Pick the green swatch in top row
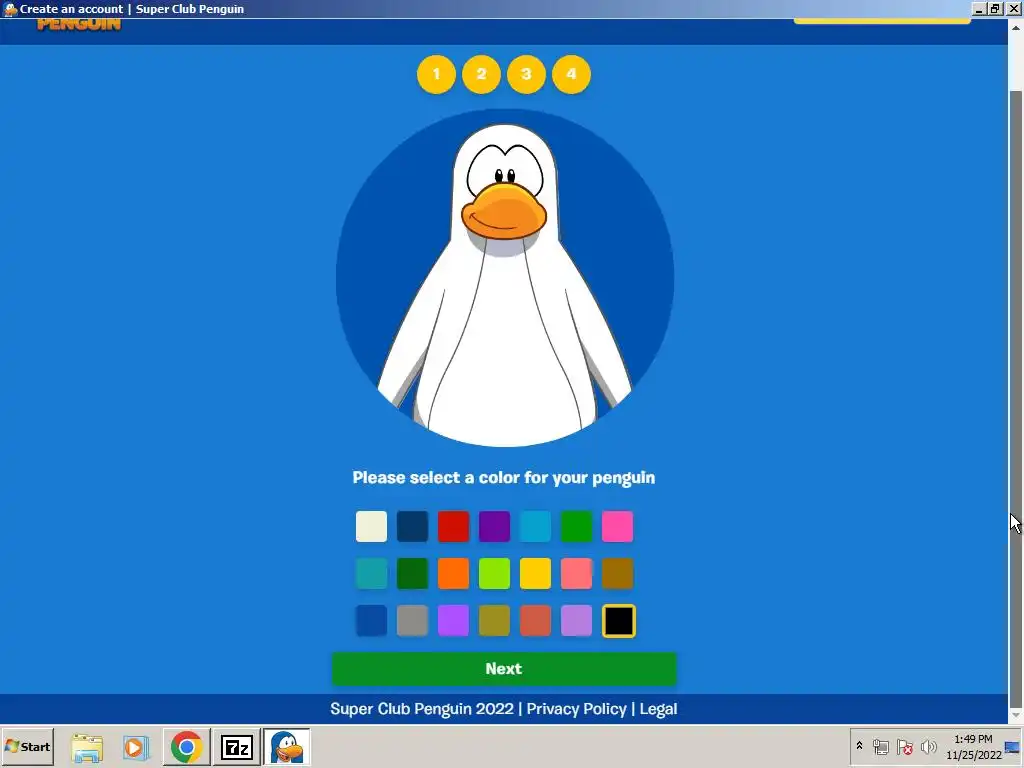This screenshot has width=1024, height=768. pyautogui.click(x=577, y=526)
